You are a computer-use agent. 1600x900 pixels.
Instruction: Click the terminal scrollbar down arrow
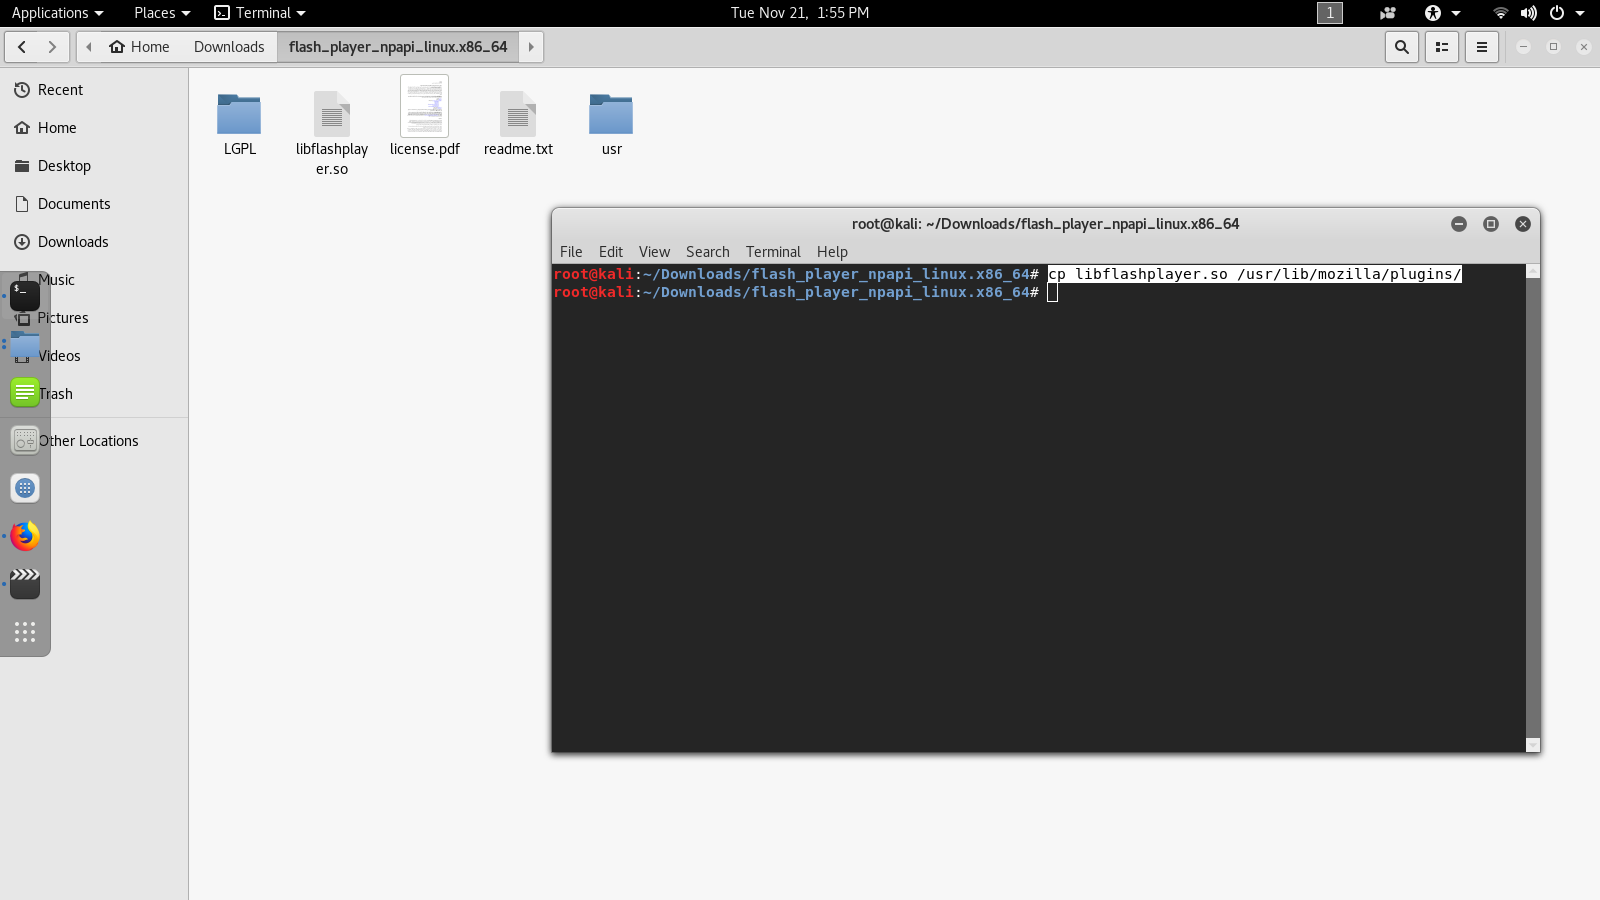point(1533,745)
